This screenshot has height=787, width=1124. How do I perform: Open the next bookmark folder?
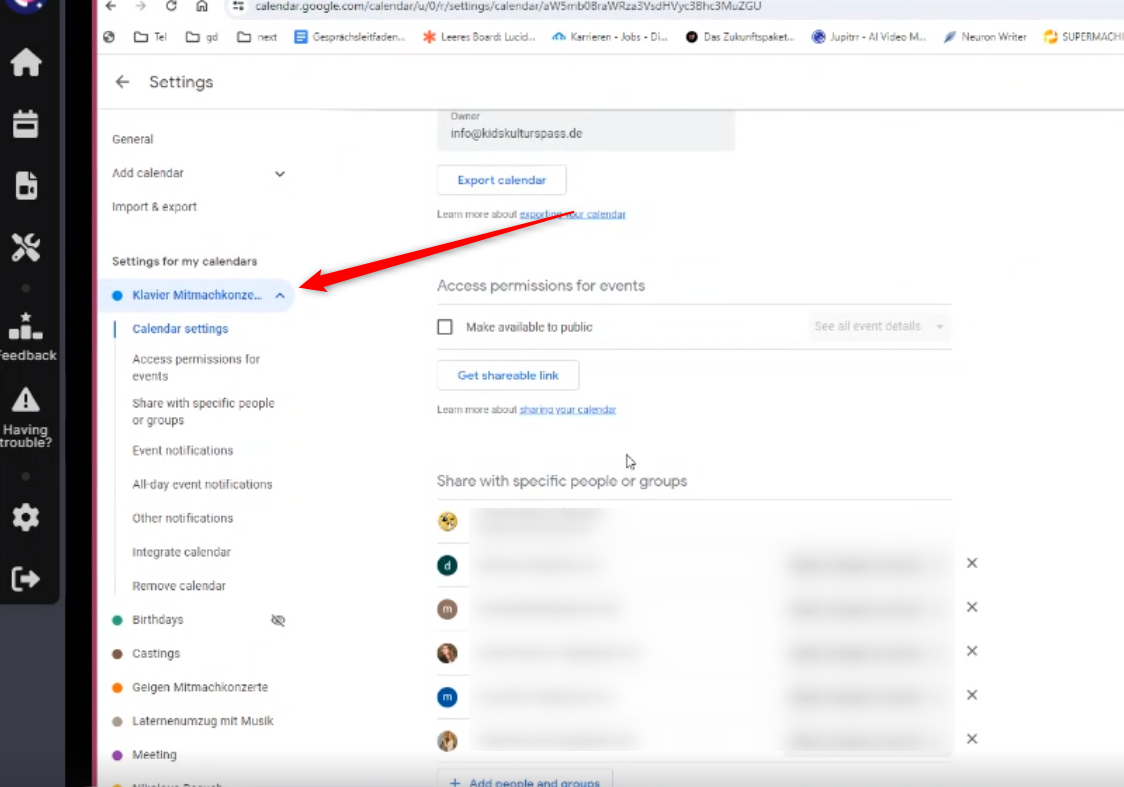257,37
